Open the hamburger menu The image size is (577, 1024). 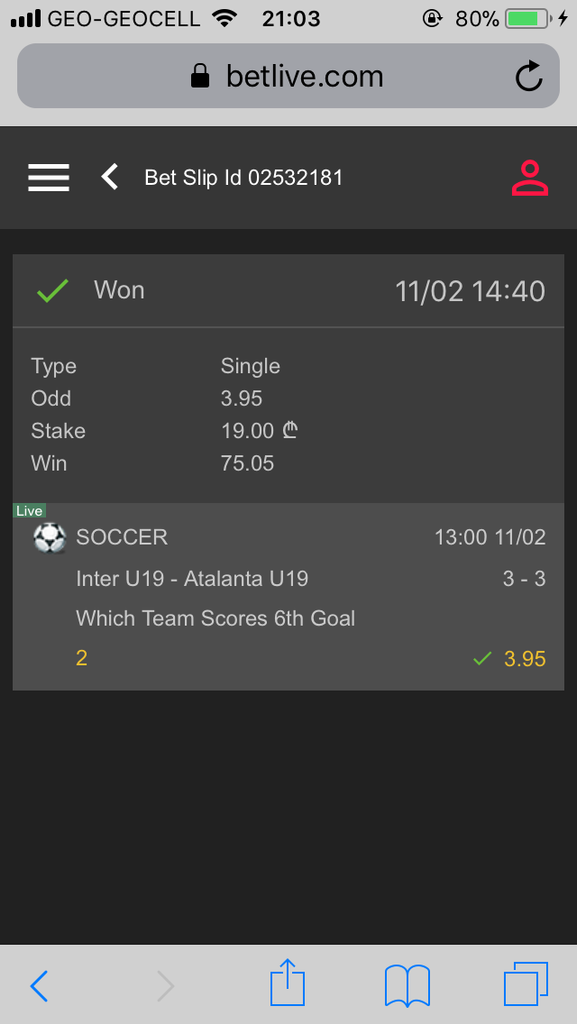point(48,178)
